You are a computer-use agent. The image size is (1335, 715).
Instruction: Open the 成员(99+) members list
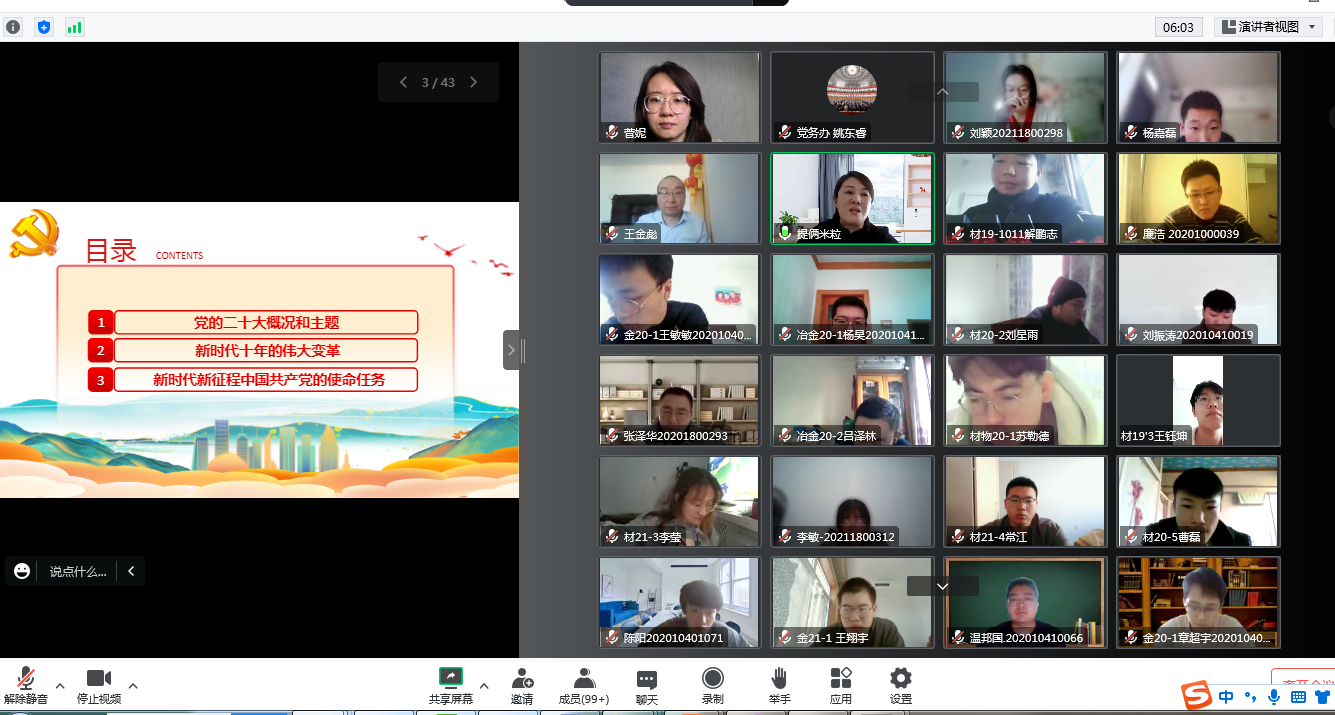[584, 685]
